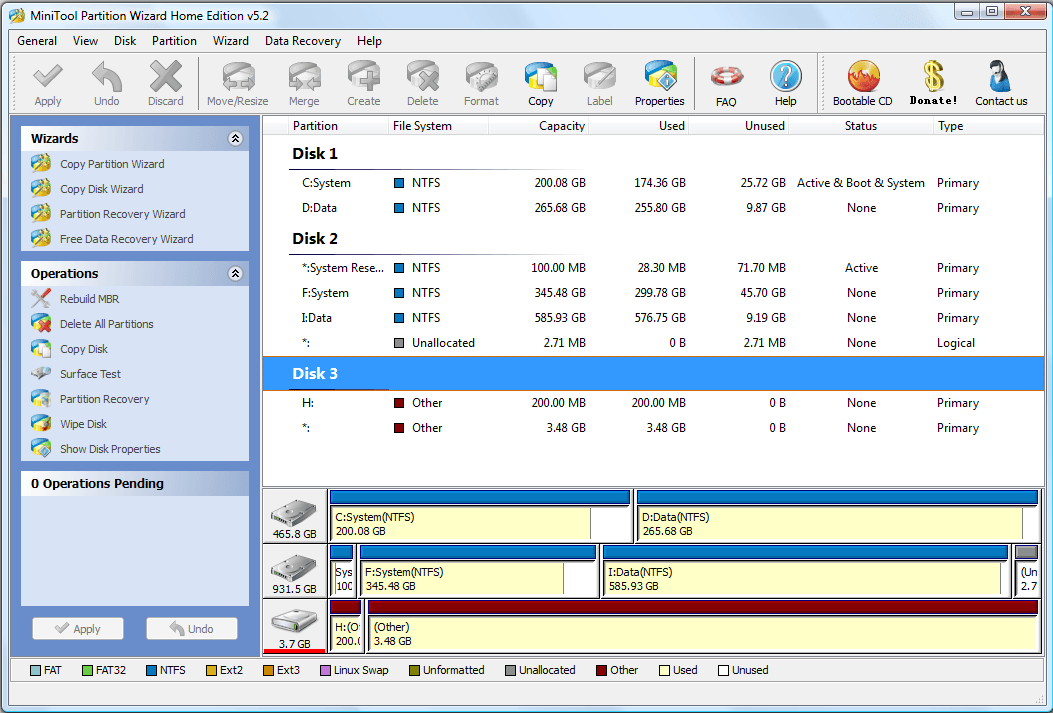The image size is (1053, 713).
Task: Select the H: partition row
Action: [x=653, y=403]
